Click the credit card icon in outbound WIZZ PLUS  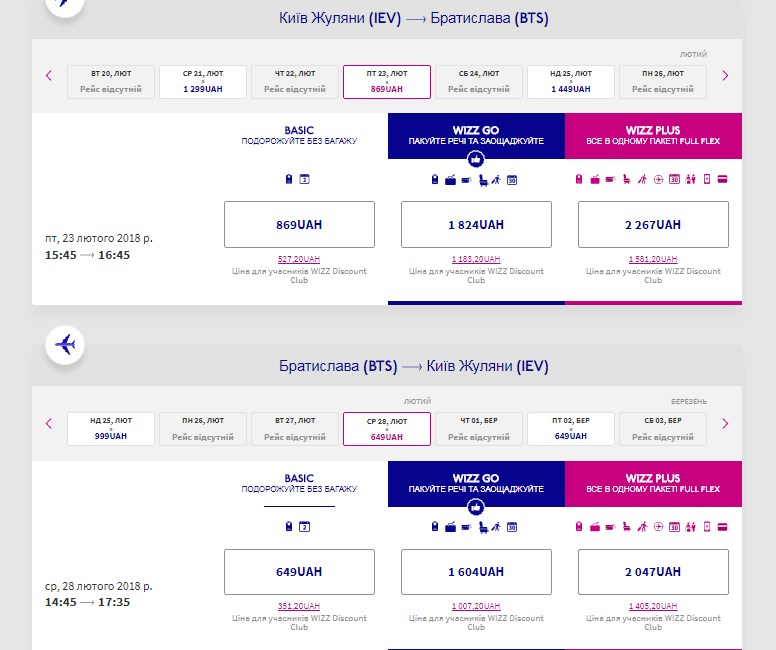[x=722, y=180]
